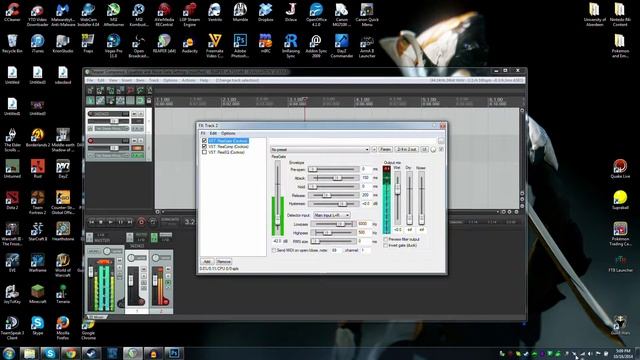Click the UI button in FX window
Image resolution: width=640 pixels, height=360 pixels.
424,149
